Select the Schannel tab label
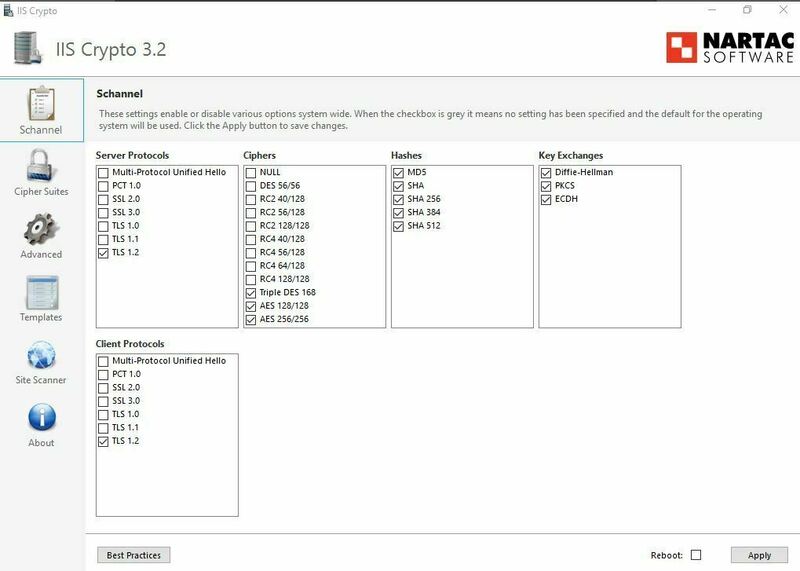Image resolution: width=800 pixels, height=571 pixels. [41, 130]
